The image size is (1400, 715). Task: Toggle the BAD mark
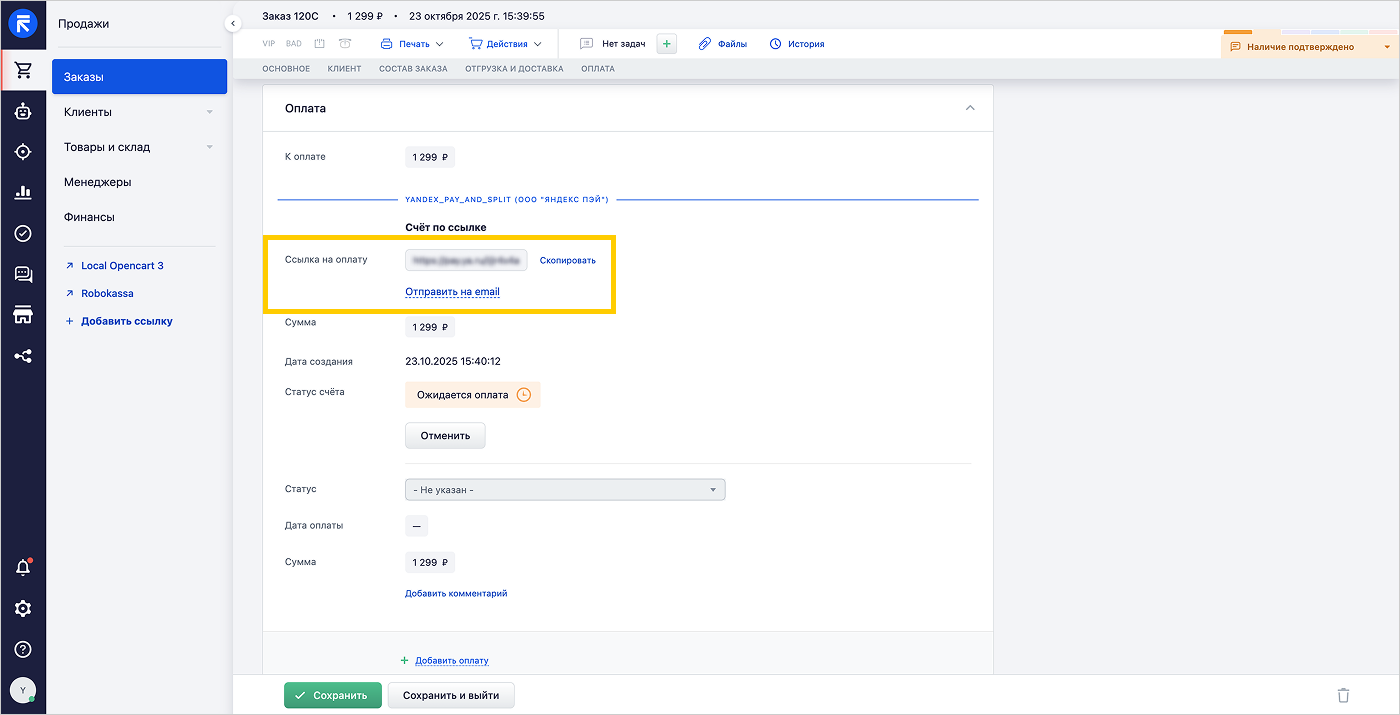294,44
